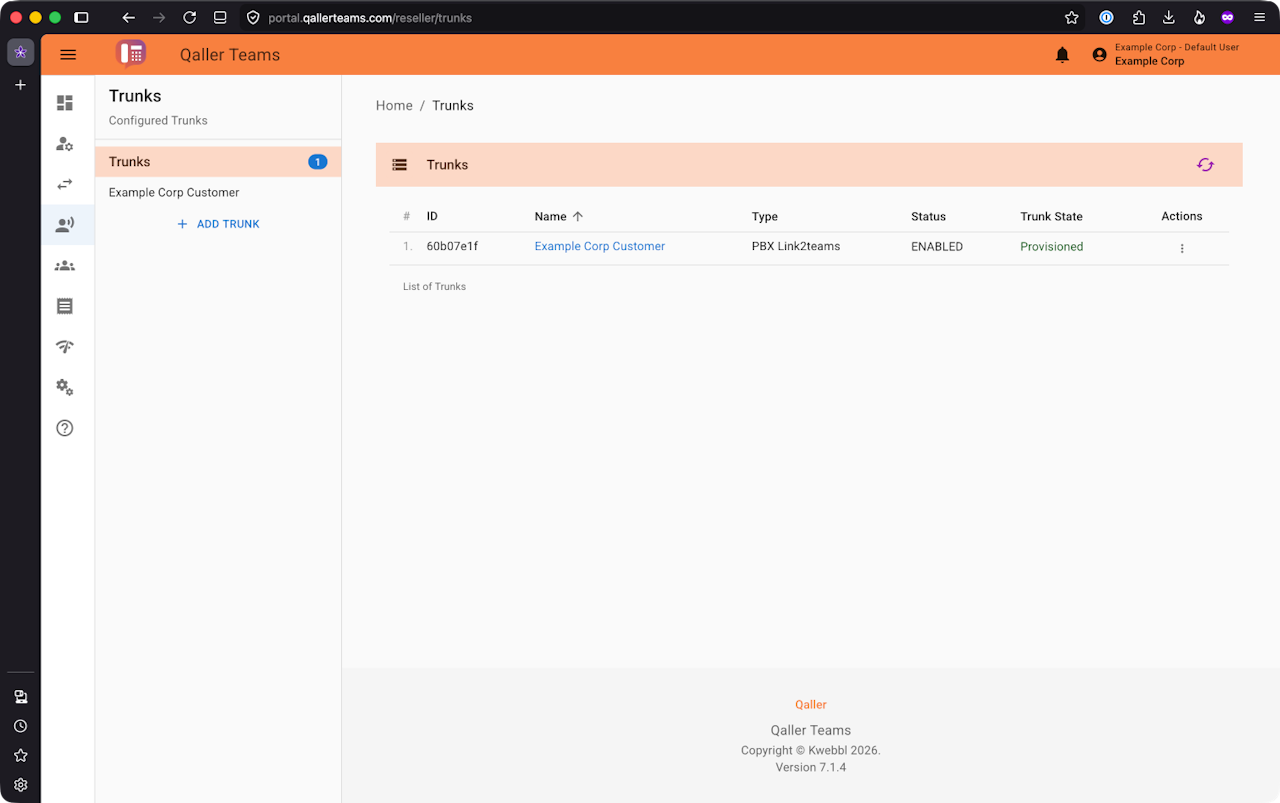Click the site security shield icon
This screenshot has width=1280, height=803.
[253, 18]
